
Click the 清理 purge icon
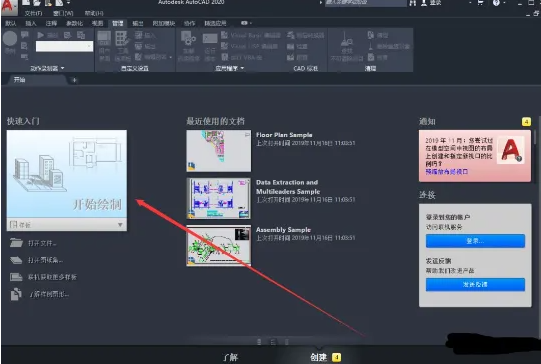pyautogui.click(x=371, y=35)
